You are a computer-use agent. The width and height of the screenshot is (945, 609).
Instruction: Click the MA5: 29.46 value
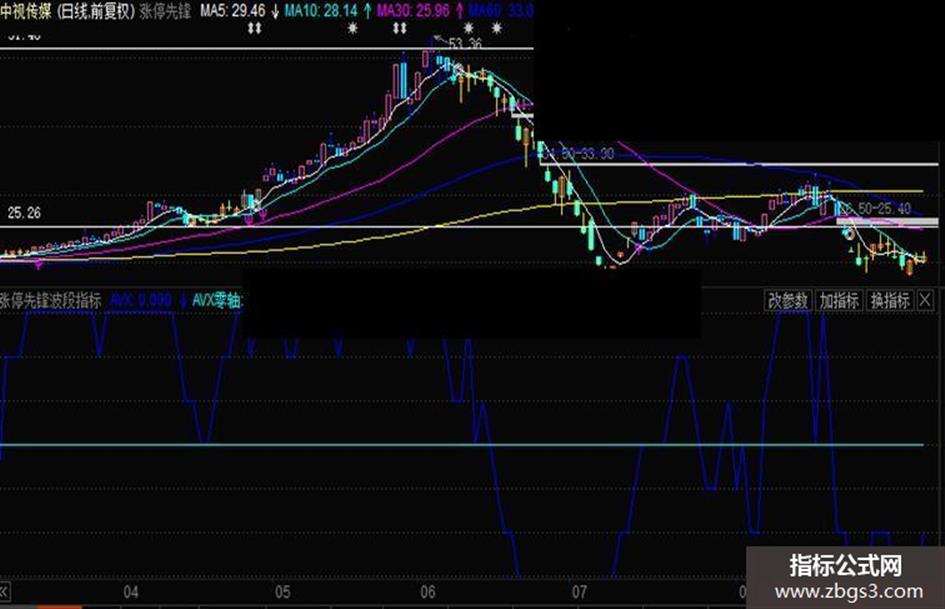[x=233, y=11]
